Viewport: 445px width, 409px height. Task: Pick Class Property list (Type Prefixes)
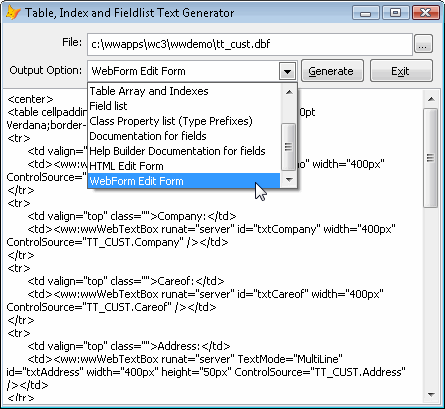[171, 121]
